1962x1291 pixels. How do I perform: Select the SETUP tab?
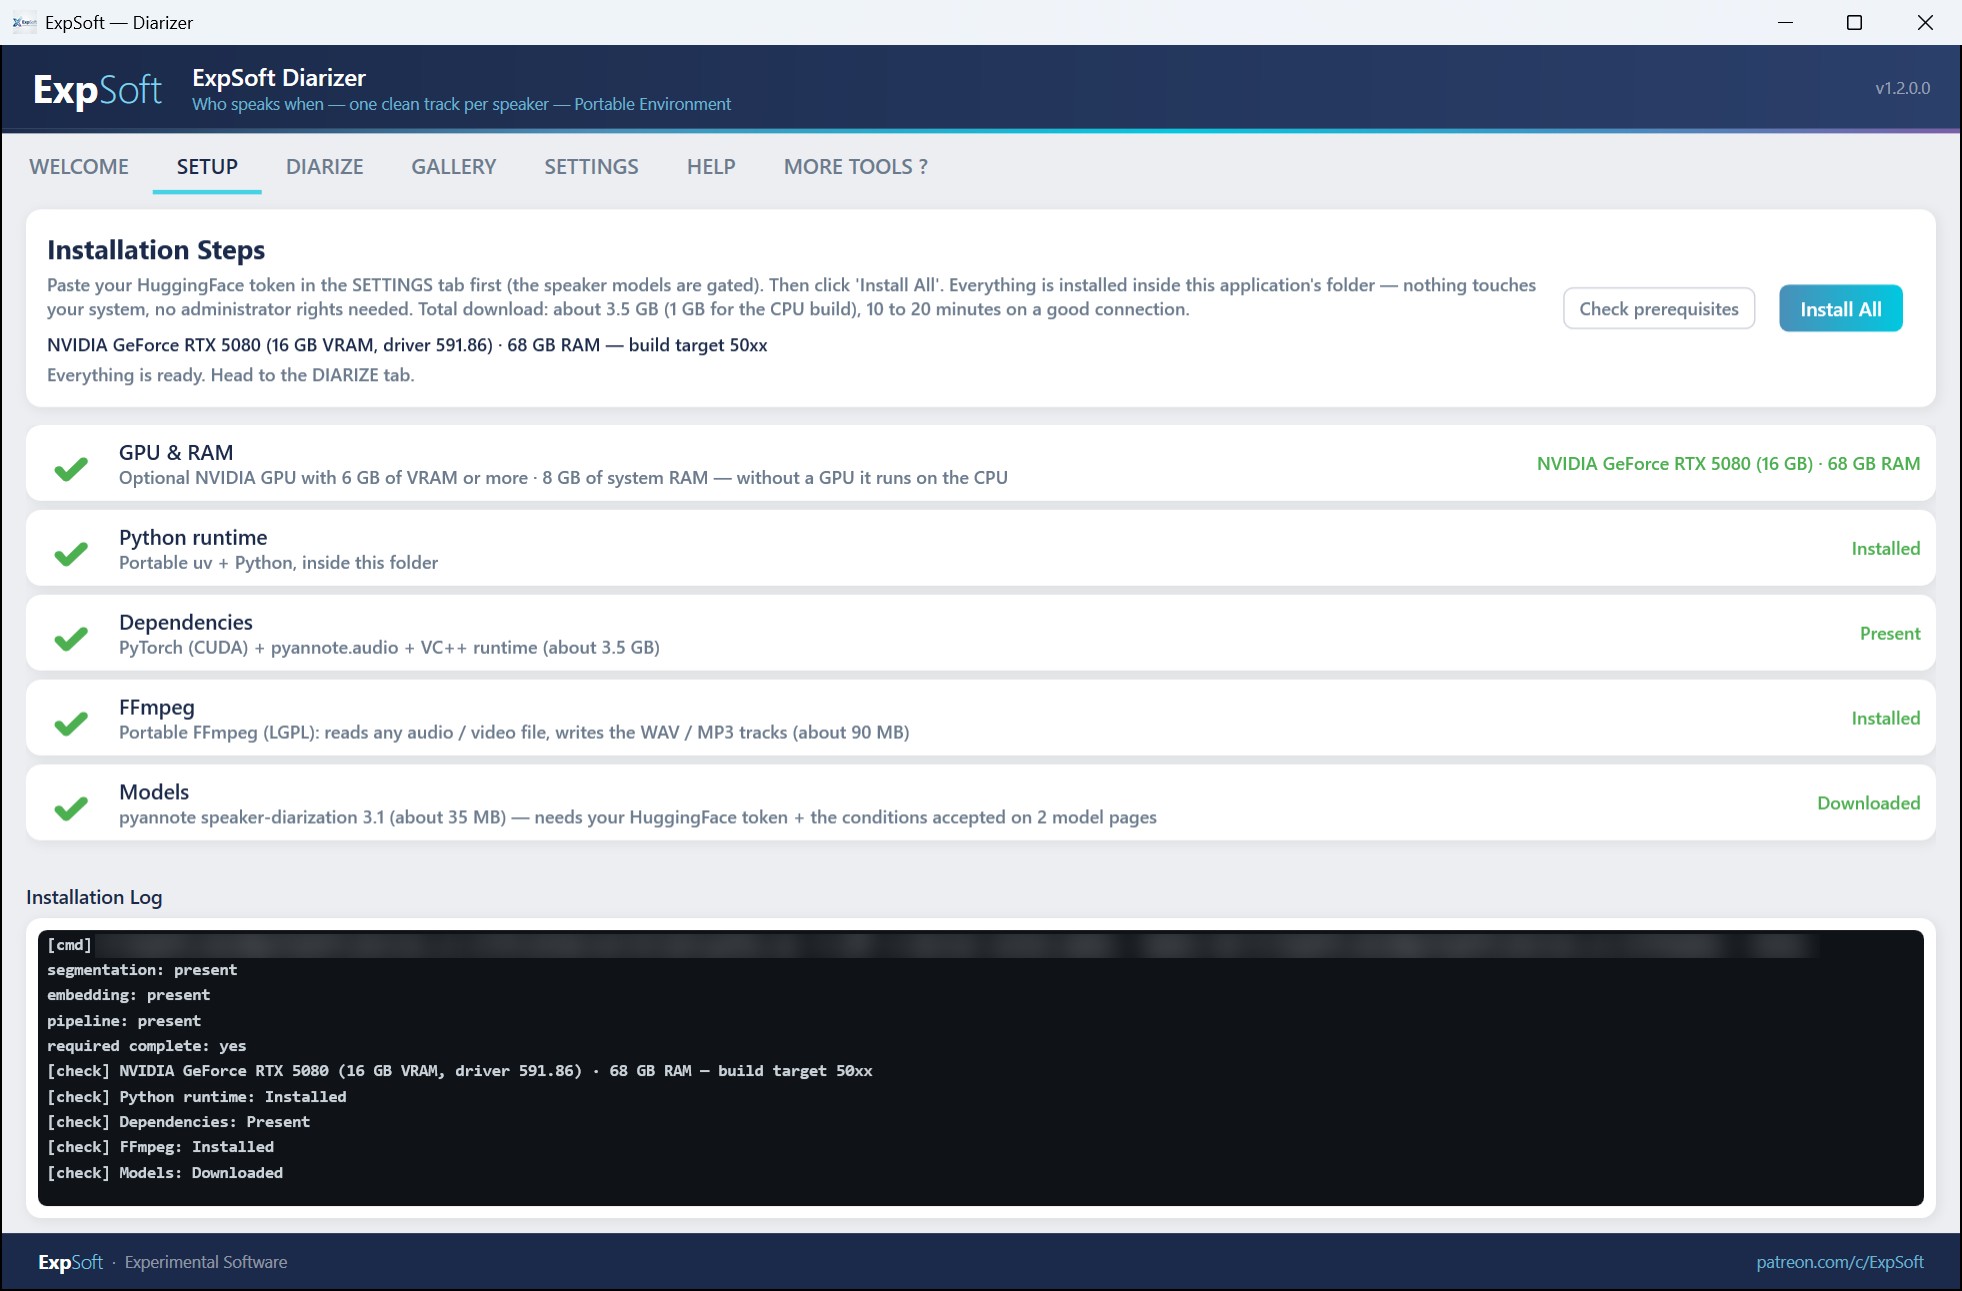point(207,167)
